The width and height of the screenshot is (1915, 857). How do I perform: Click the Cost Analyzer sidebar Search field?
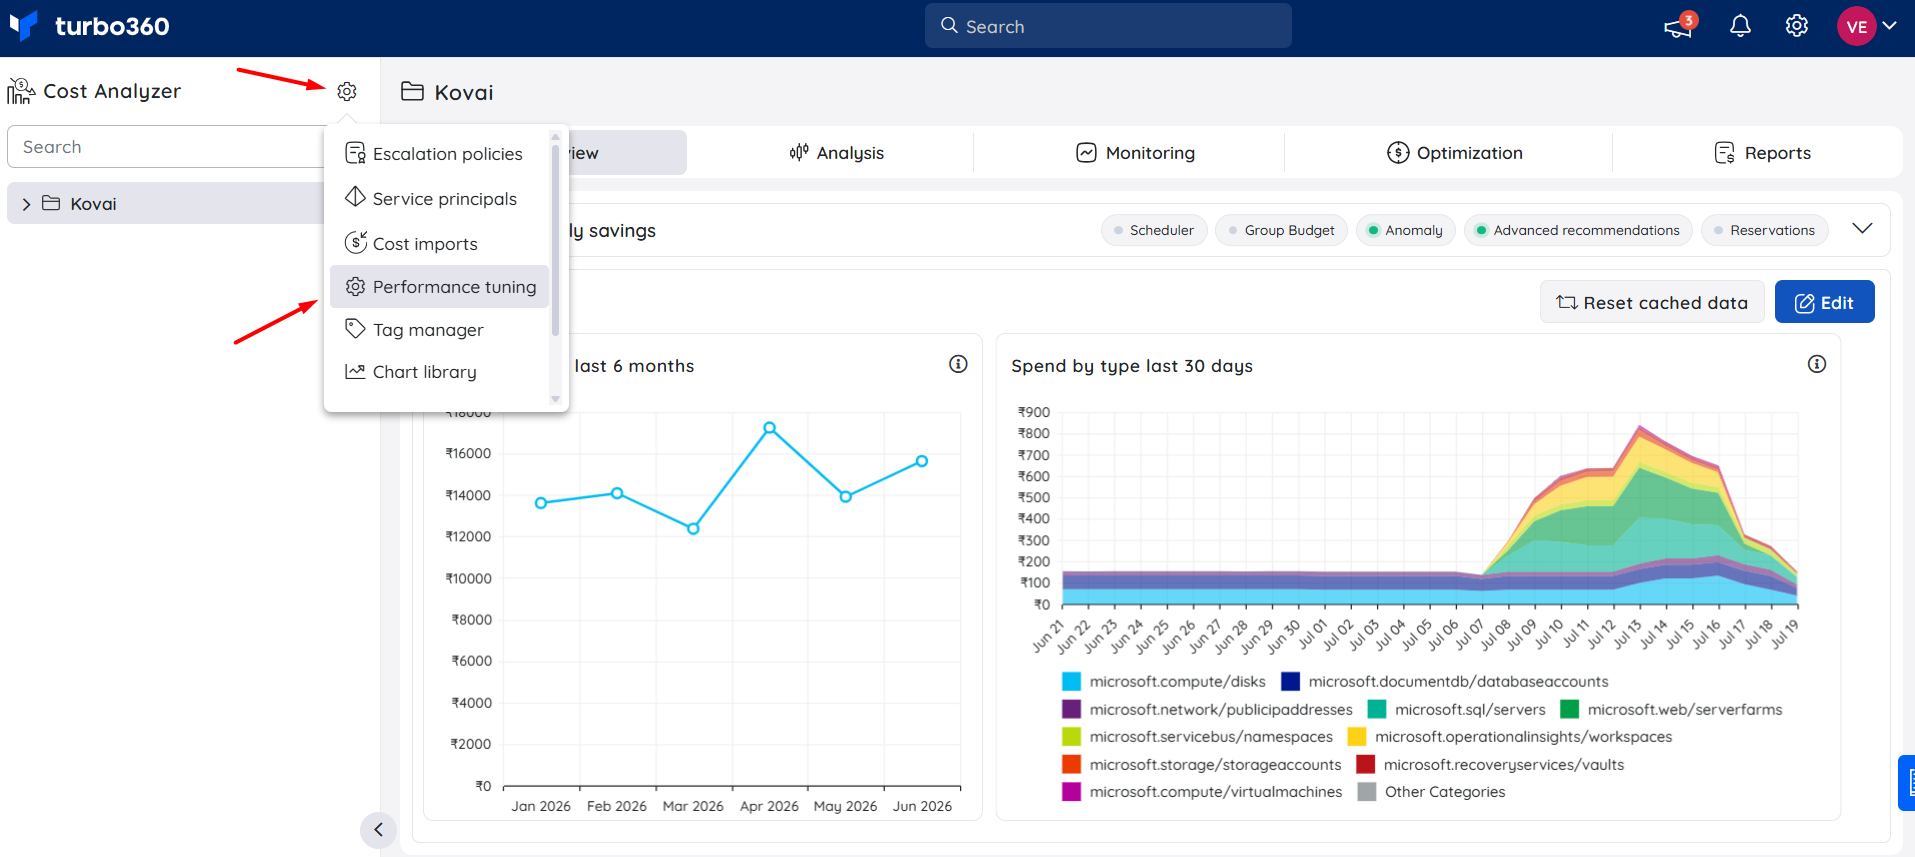click(x=166, y=147)
